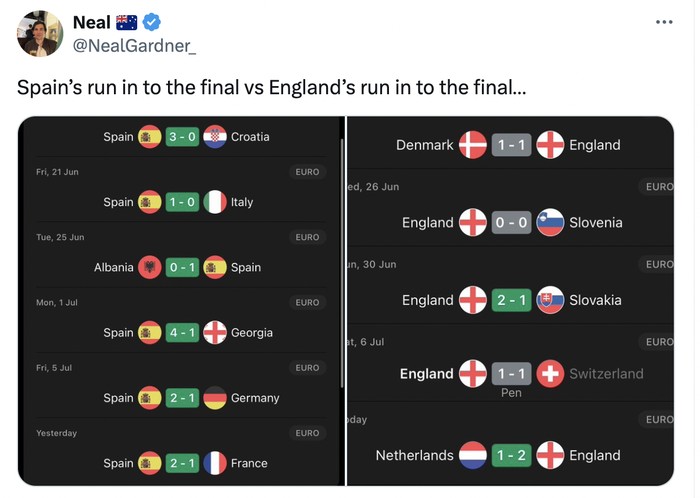Click the Netherlands flag icon
Viewport: 700px width, 498px height.
pos(473,455)
